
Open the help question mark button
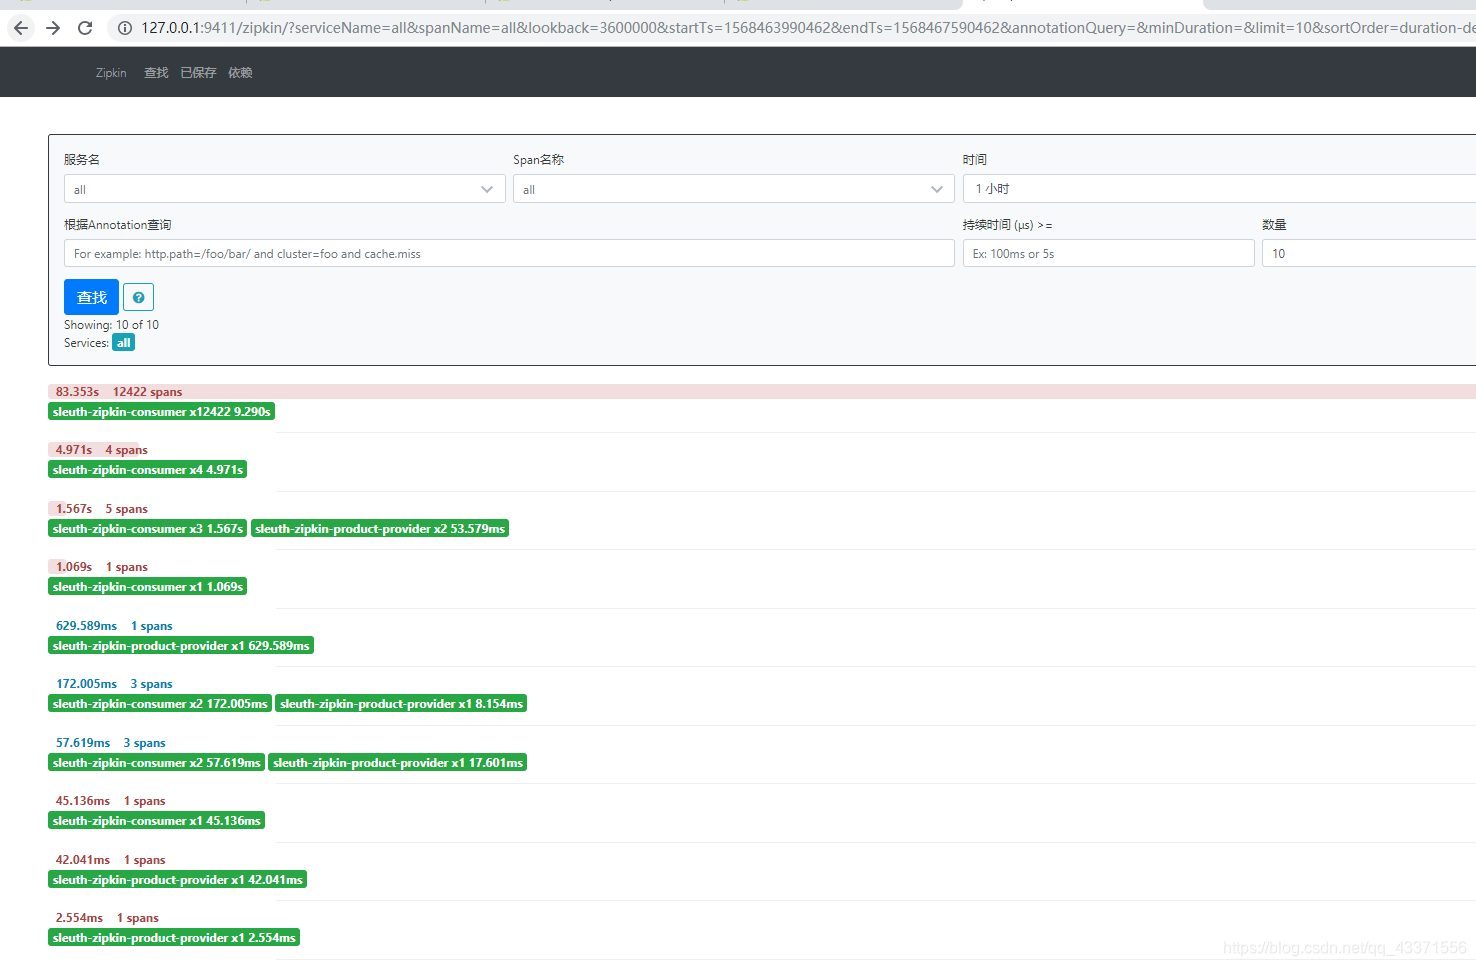(x=138, y=298)
